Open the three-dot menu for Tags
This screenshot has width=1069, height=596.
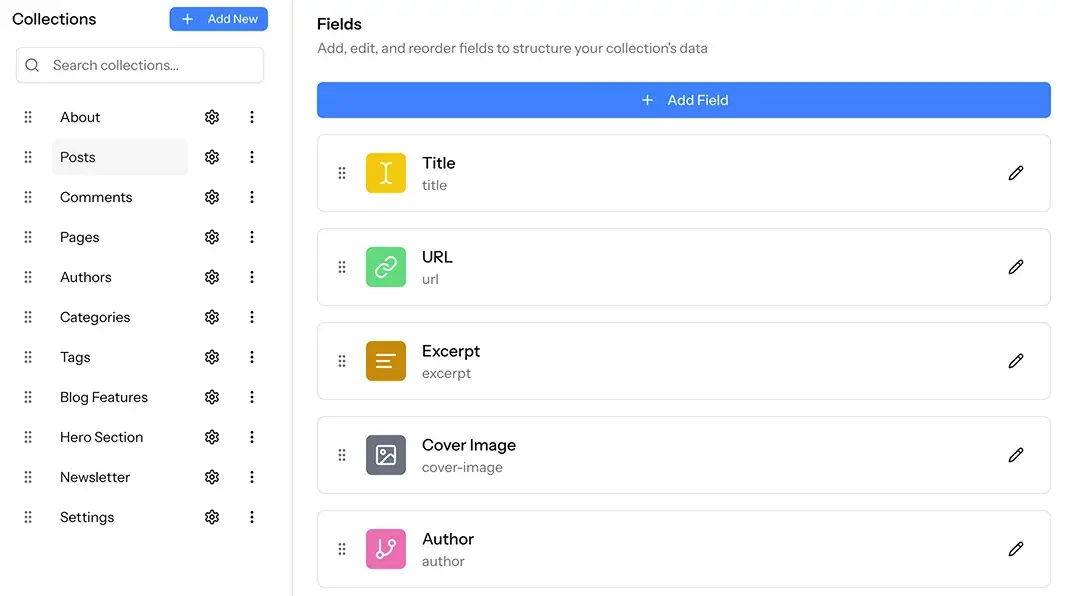[252, 357]
